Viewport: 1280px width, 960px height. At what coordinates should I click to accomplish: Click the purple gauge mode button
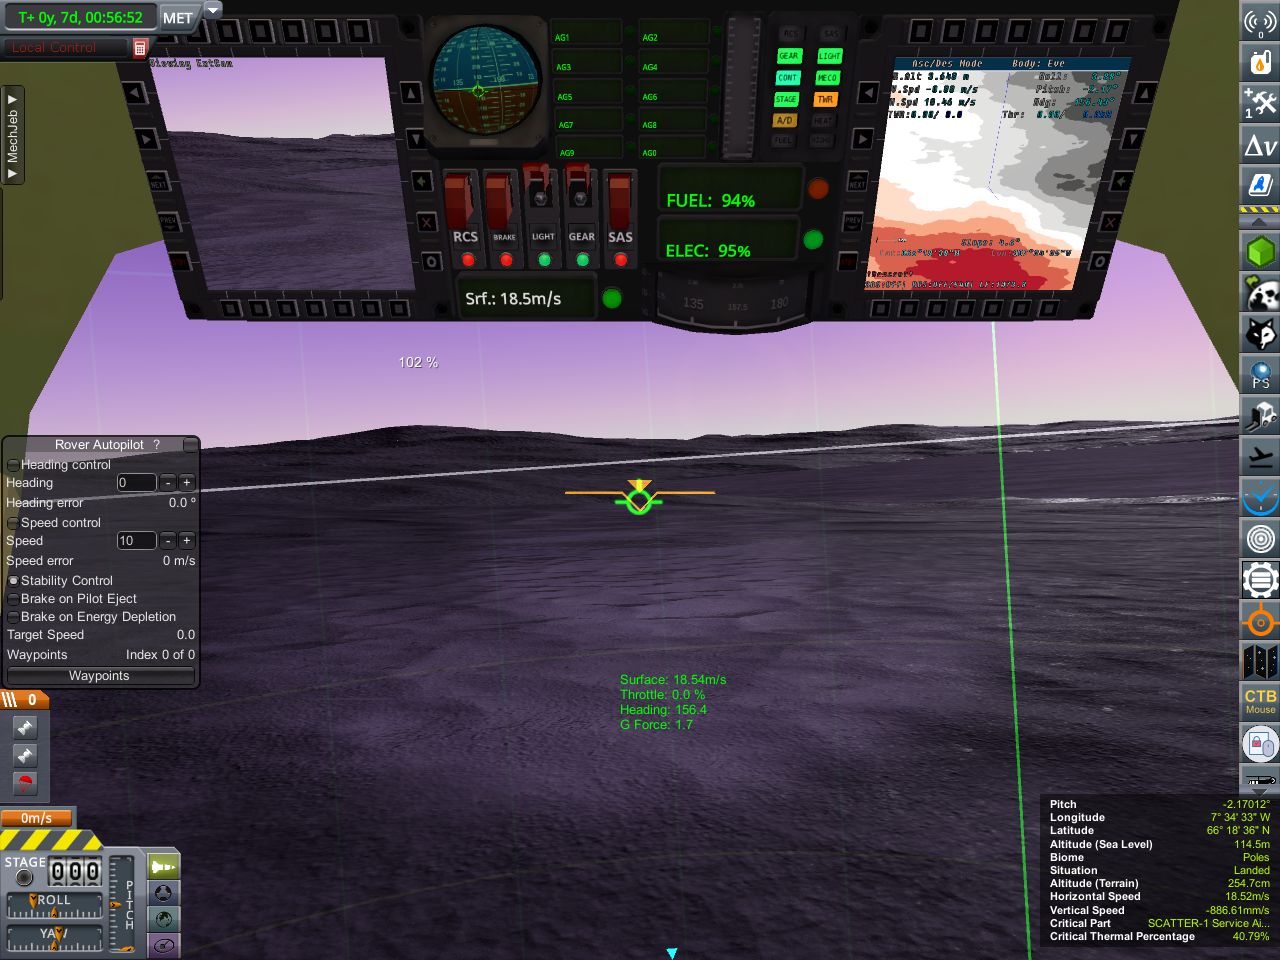163,945
